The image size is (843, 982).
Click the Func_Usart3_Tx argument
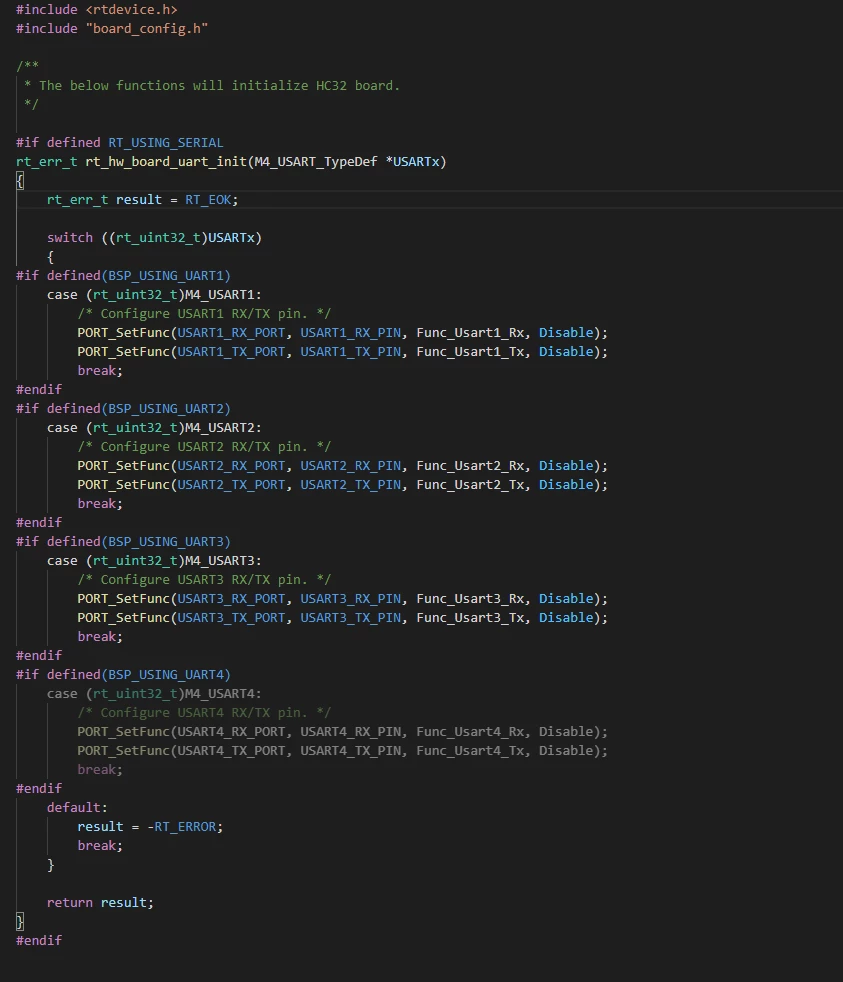(x=470, y=618)
